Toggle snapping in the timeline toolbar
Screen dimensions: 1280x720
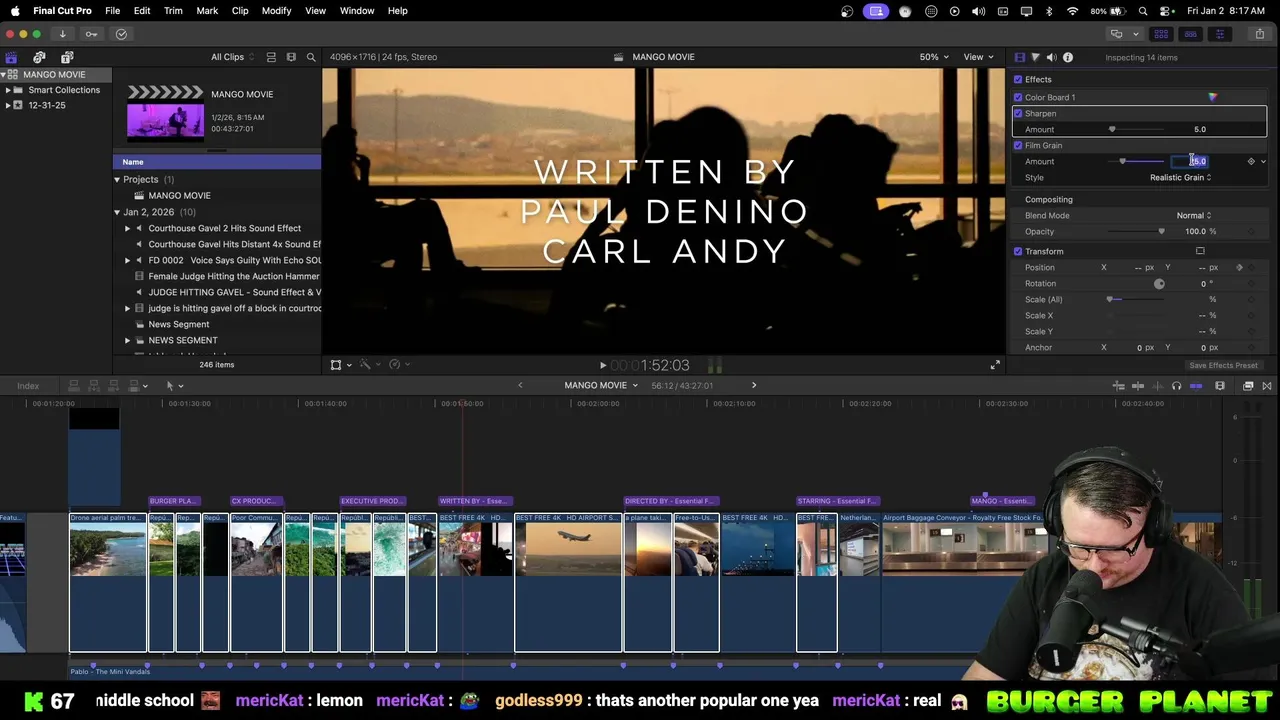(1196, 386)
